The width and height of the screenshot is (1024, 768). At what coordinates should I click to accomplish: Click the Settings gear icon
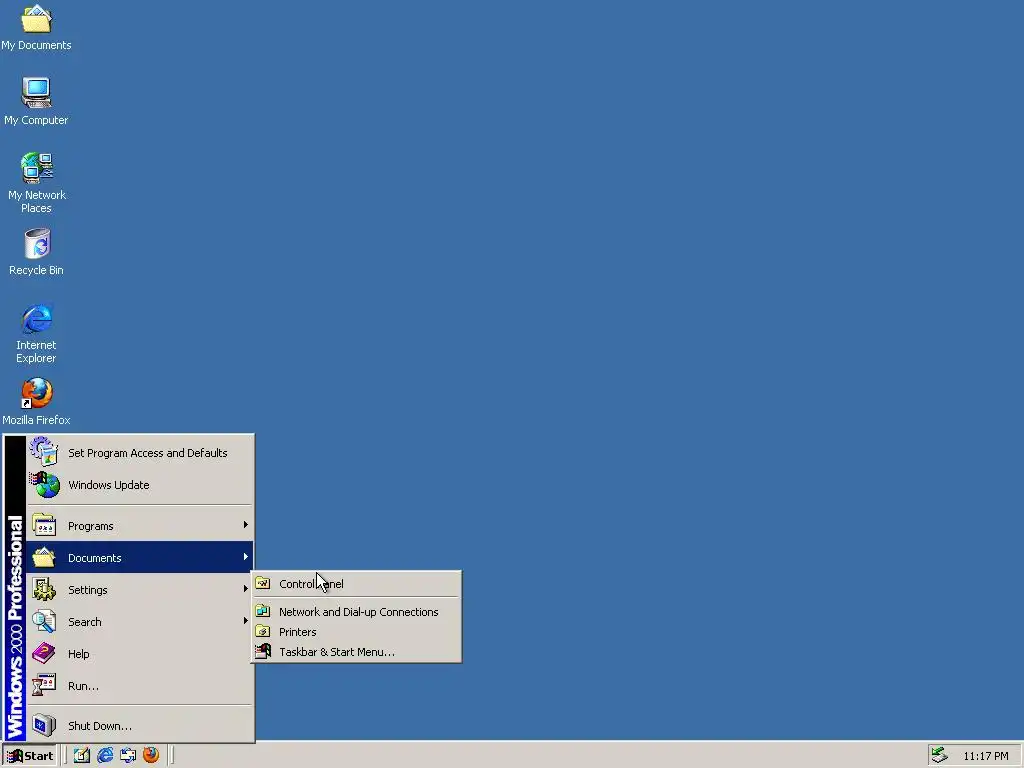44,589
